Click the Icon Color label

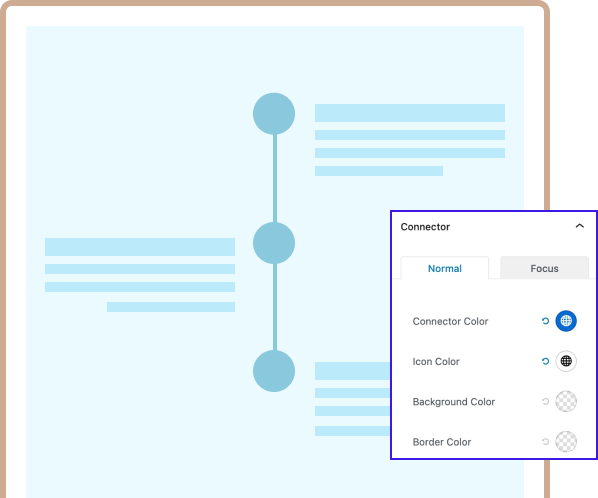tap(436, 361)
